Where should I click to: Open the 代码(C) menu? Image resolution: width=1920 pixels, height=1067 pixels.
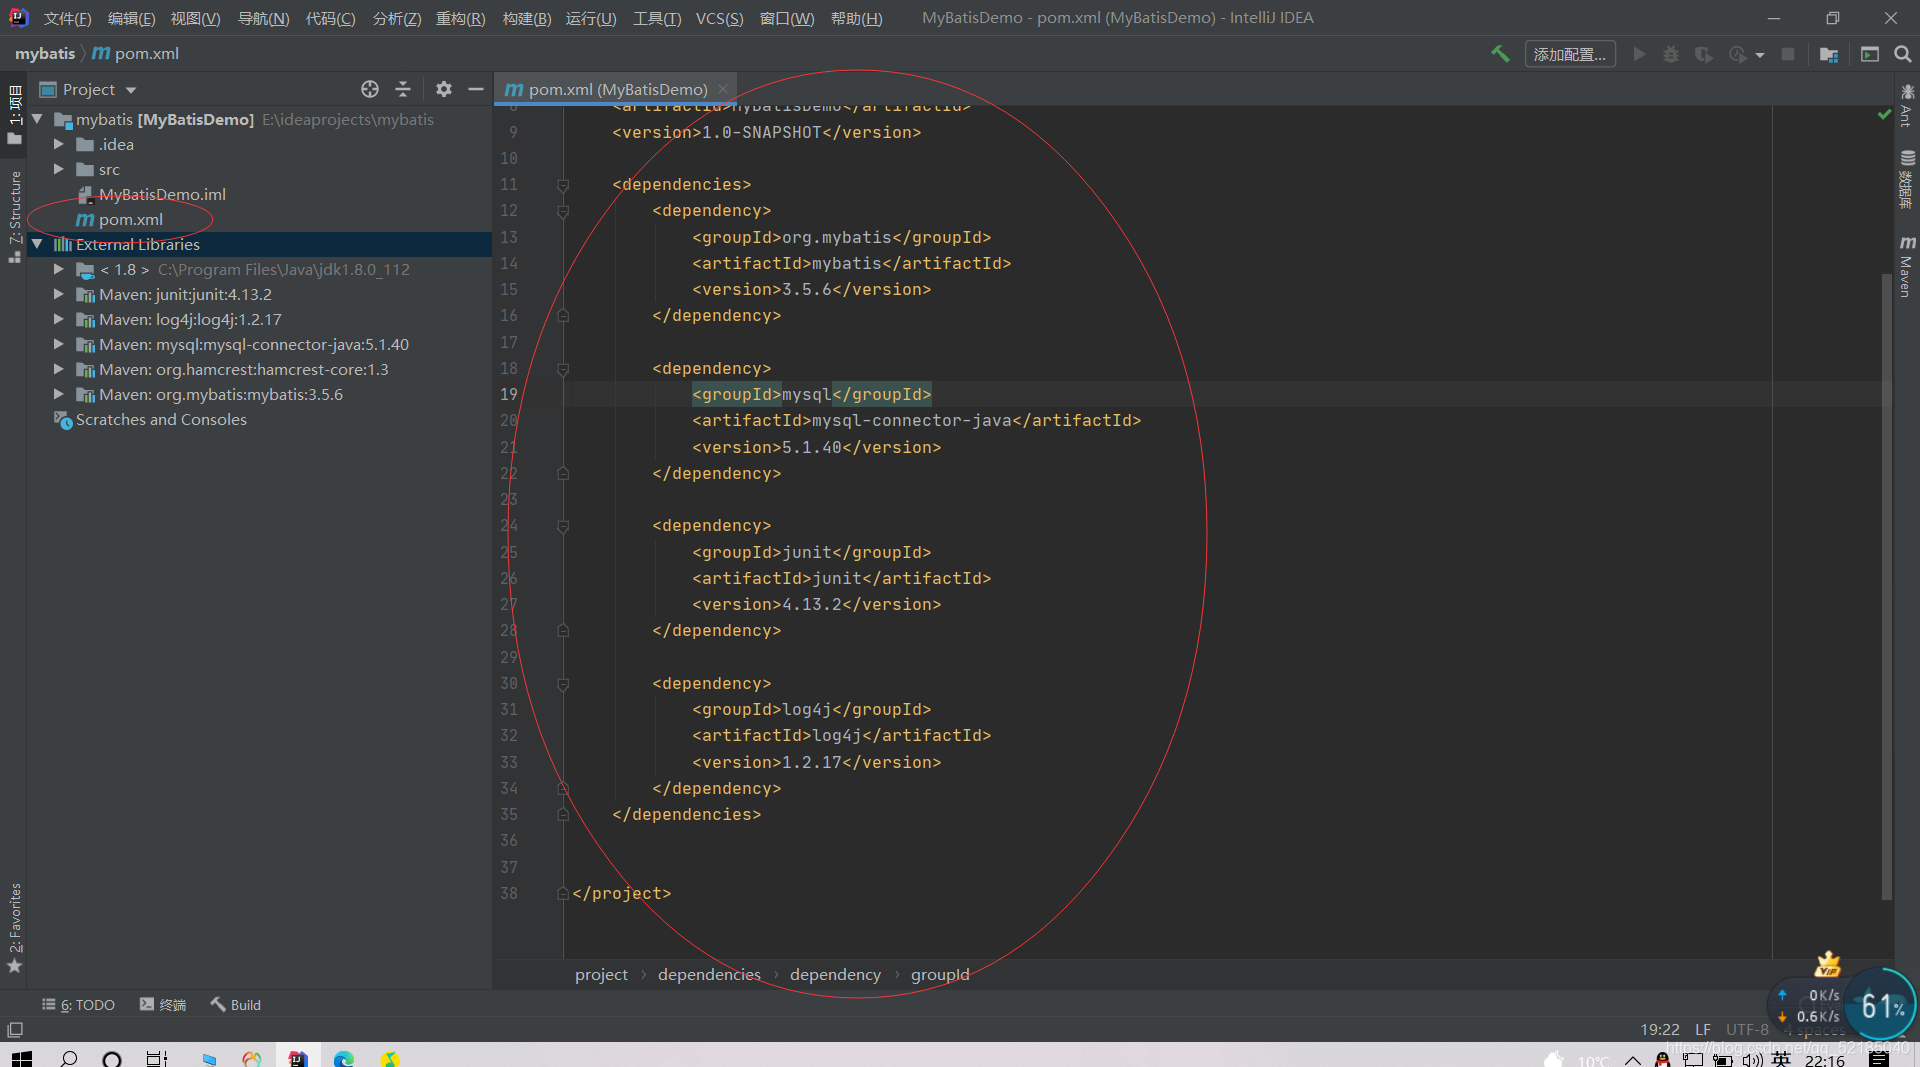330,18
